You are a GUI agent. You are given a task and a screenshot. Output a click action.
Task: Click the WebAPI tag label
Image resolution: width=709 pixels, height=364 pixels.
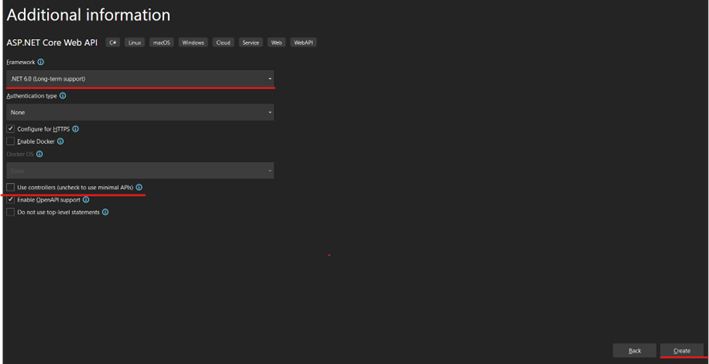303,43
